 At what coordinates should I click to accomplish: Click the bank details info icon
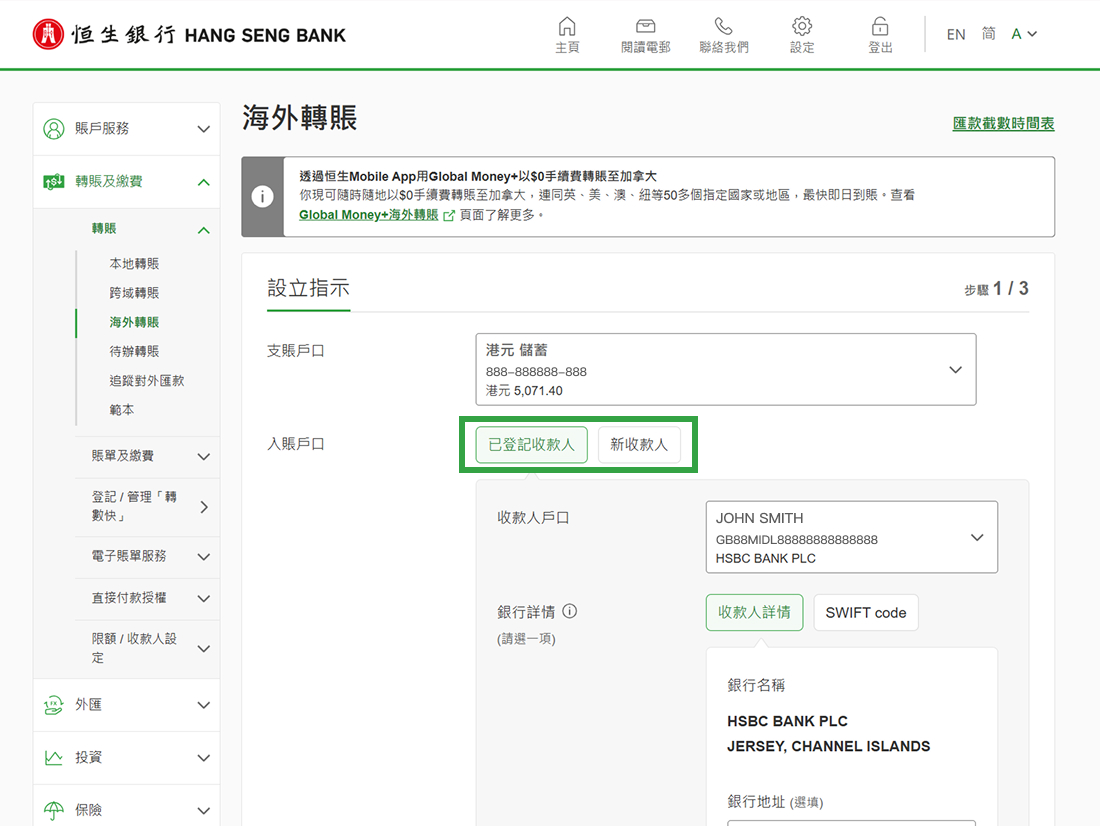point(570,611)
